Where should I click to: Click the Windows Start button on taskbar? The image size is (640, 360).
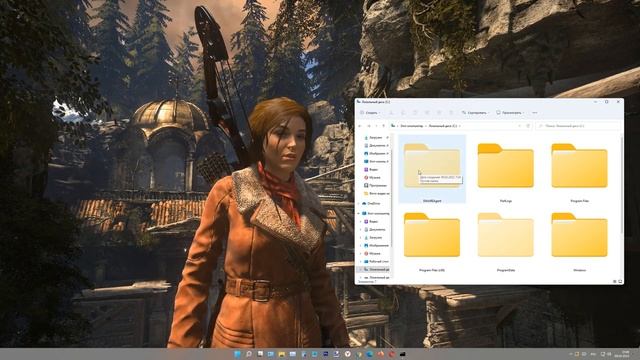[x=237, y=354]
